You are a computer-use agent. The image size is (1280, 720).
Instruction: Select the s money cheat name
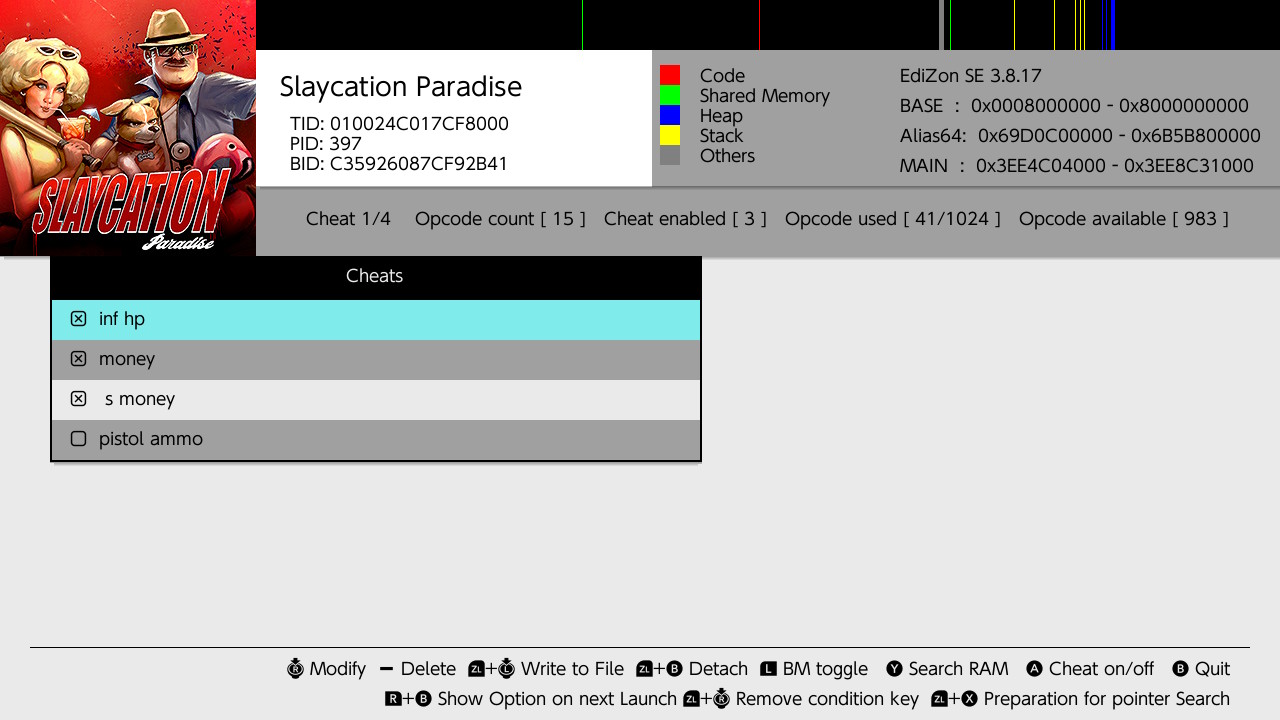[x=140, y=399]
